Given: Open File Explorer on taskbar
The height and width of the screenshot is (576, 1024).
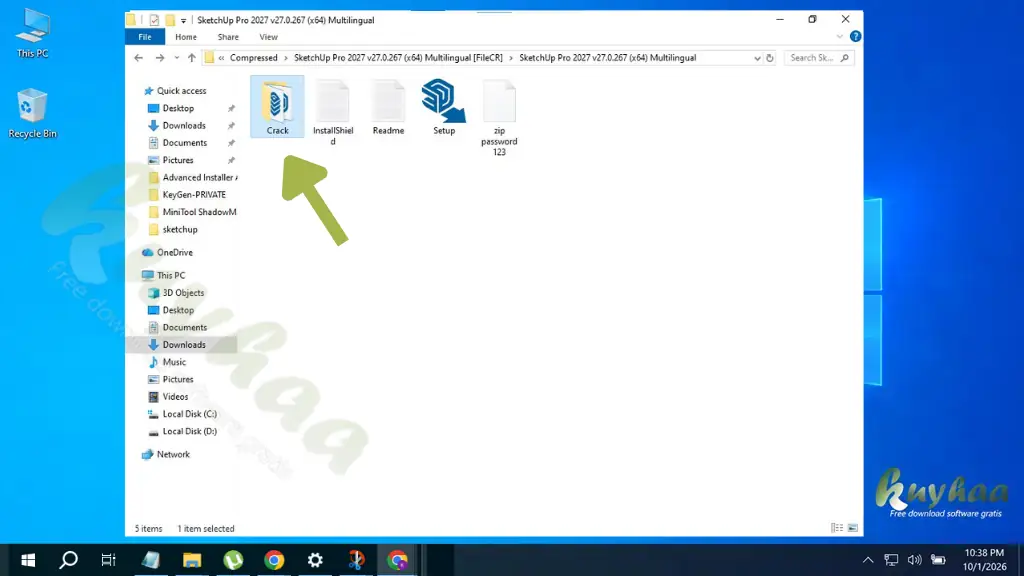Looking at the screenshot, I should (x=192, y=560).
